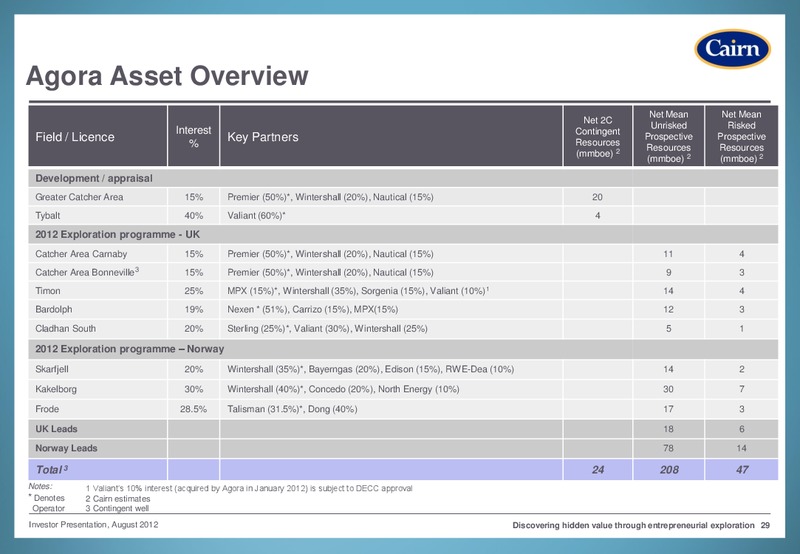800x554 pixels.
Task: Click note 3 Contingent well
Action: [x=117, y=508]
